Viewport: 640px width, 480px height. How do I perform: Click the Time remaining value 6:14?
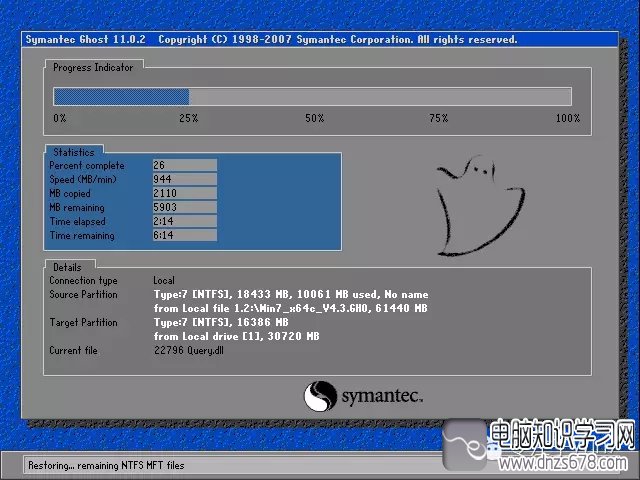pyautogui.click(x=184, y=235)
